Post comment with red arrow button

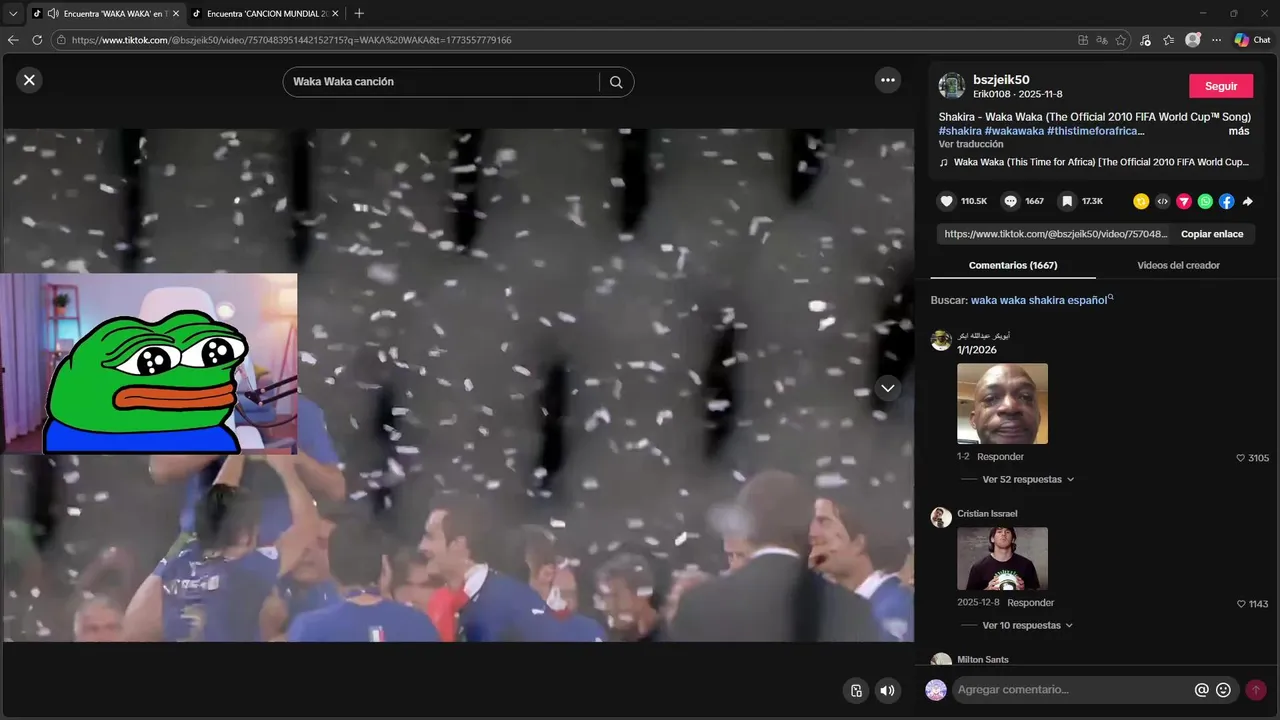coord(1256,690)
